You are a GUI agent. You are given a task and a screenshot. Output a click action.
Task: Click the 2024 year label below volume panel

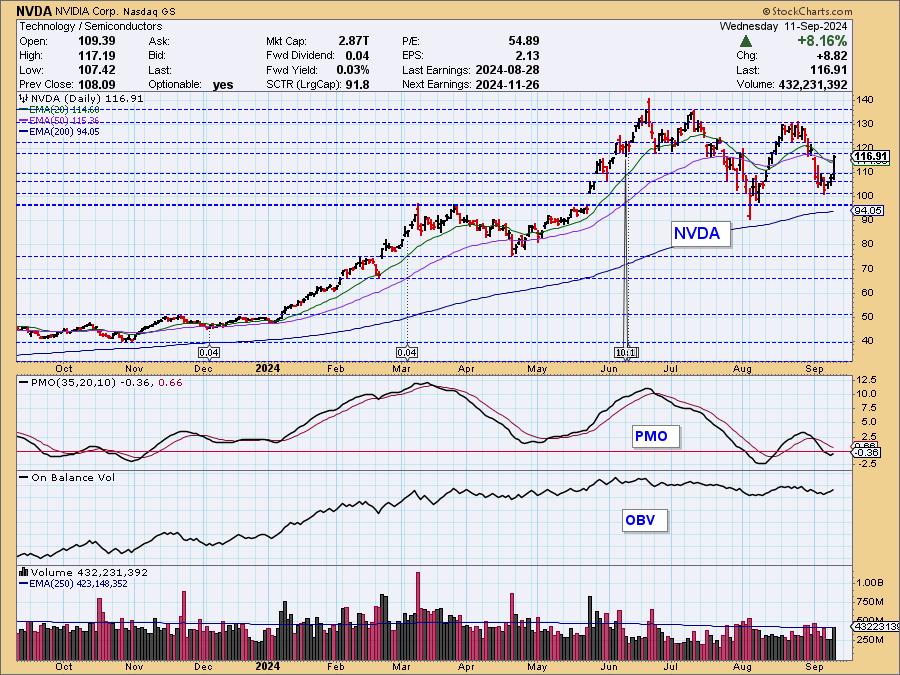tap(267, 666)
